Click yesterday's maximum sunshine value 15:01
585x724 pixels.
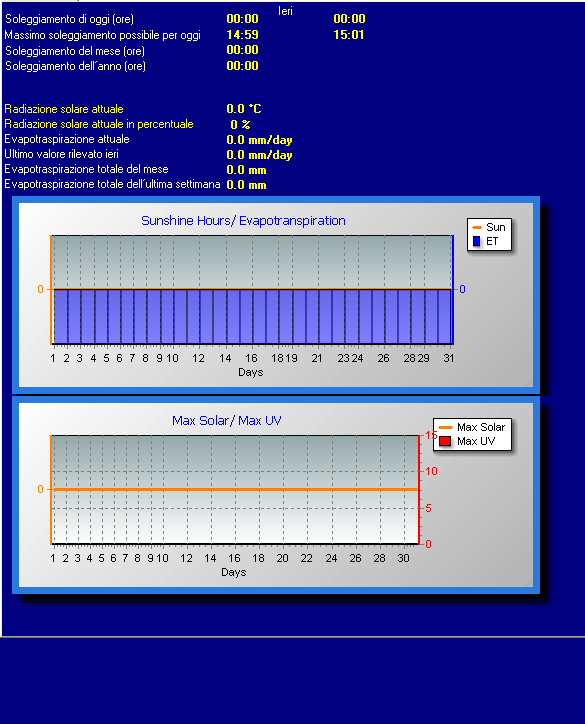(x=349, y=35)
